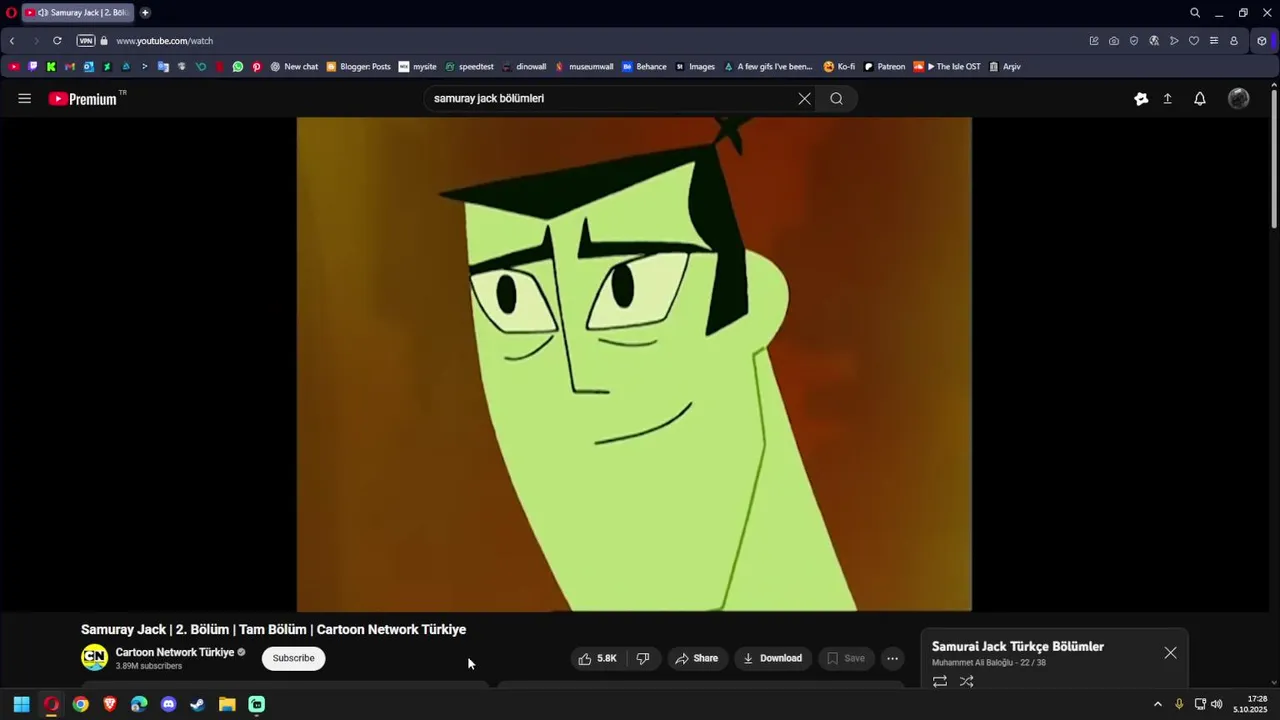Open the Create upload icon
Screen dimensions: 1280x720
tap(1167, 98)
